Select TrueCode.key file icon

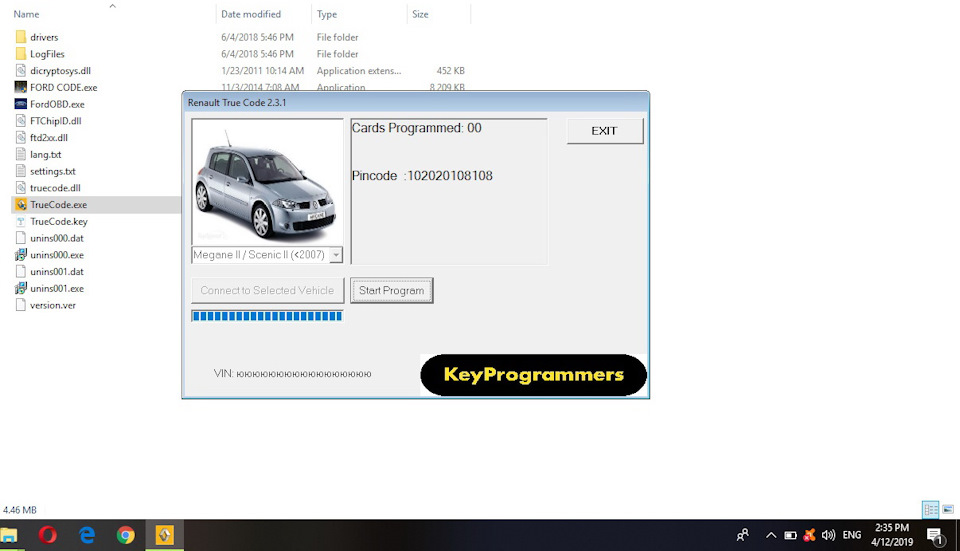pyautogui.click(x=21, y=221)
